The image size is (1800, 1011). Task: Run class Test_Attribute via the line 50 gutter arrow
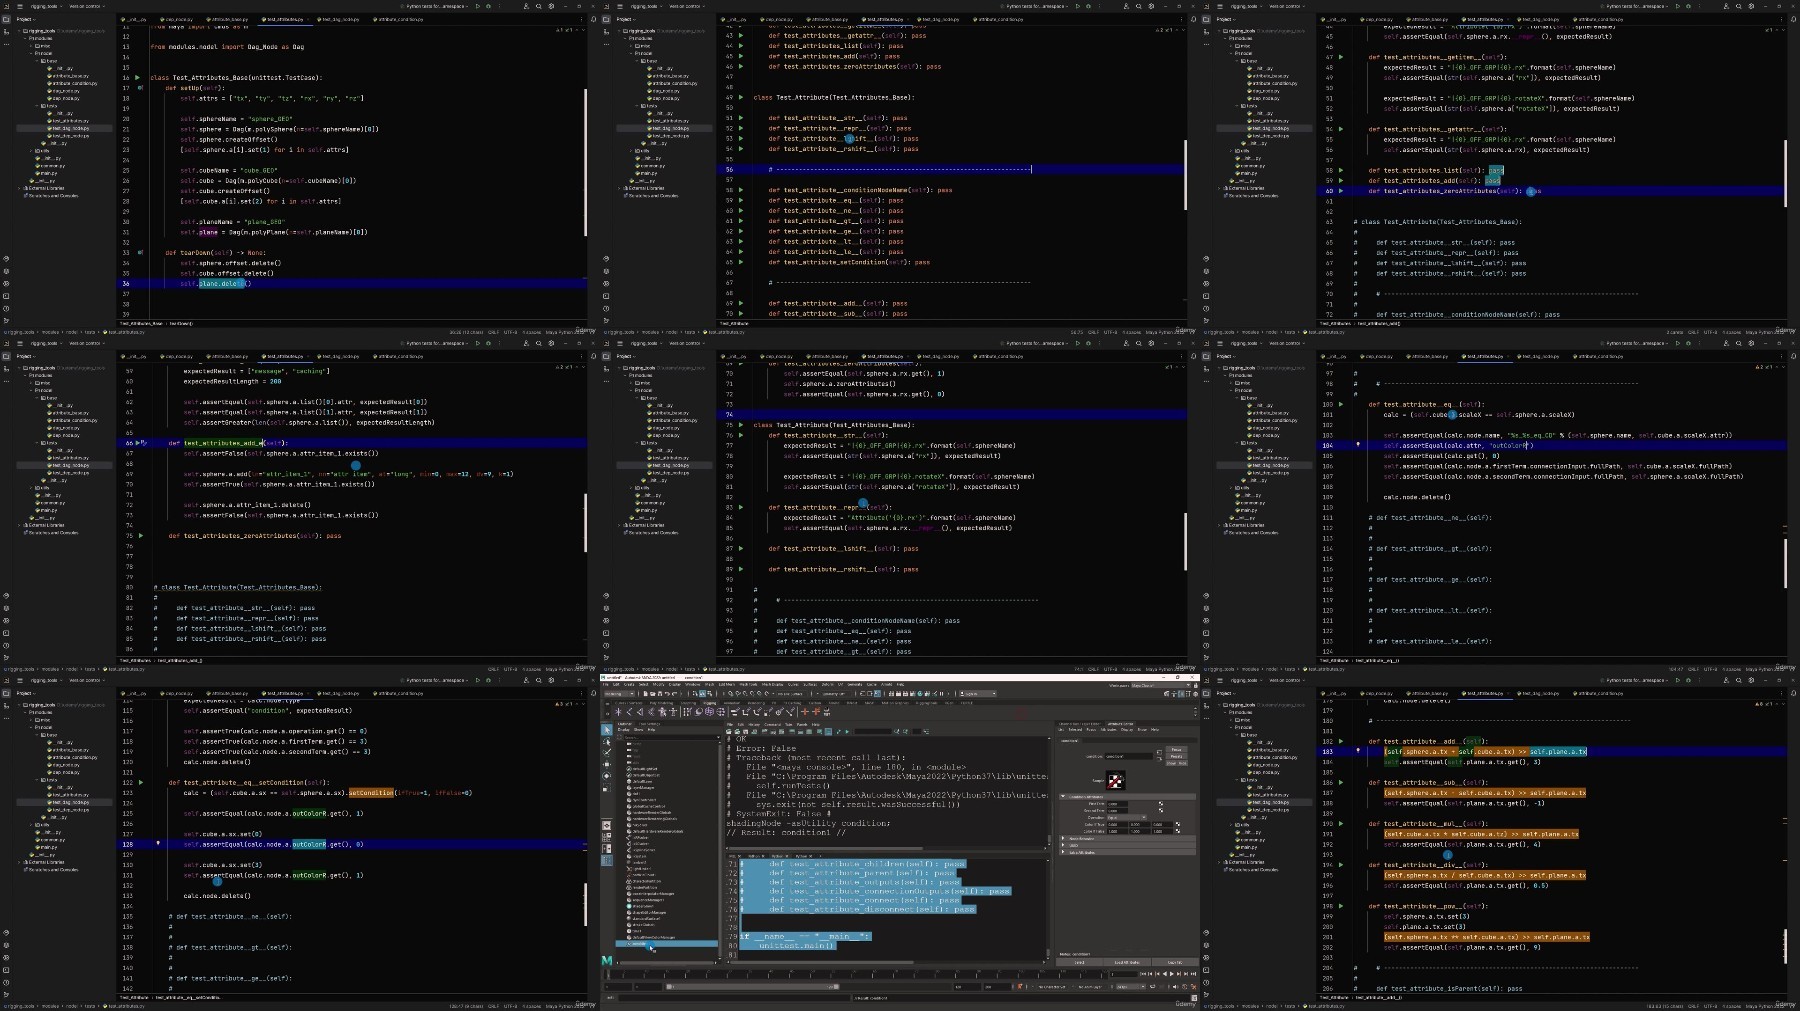coord(741,97)
